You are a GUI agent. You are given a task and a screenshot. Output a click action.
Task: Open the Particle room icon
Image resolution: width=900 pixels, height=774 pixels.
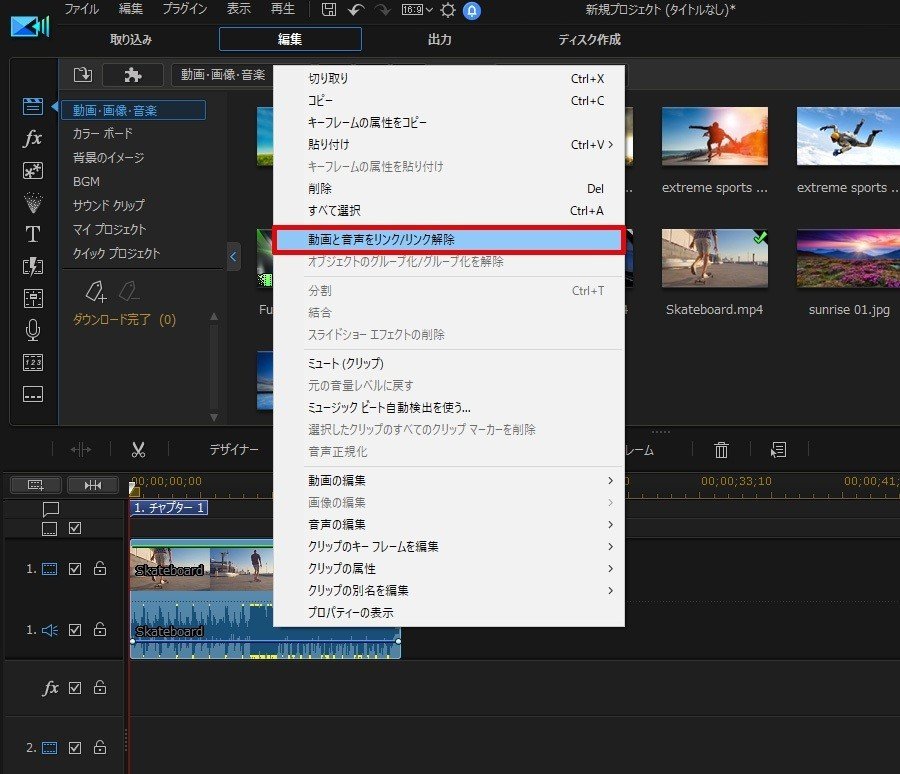33,203
